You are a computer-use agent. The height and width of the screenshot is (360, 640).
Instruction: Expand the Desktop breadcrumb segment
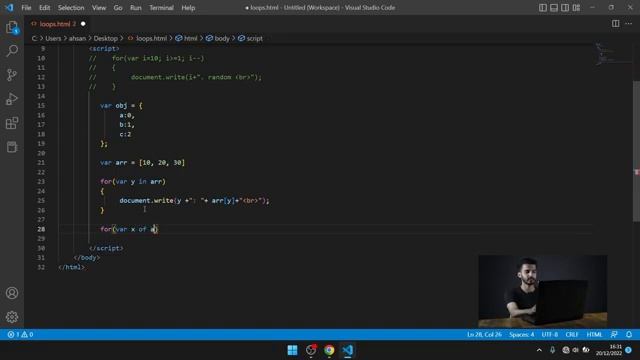105,38
